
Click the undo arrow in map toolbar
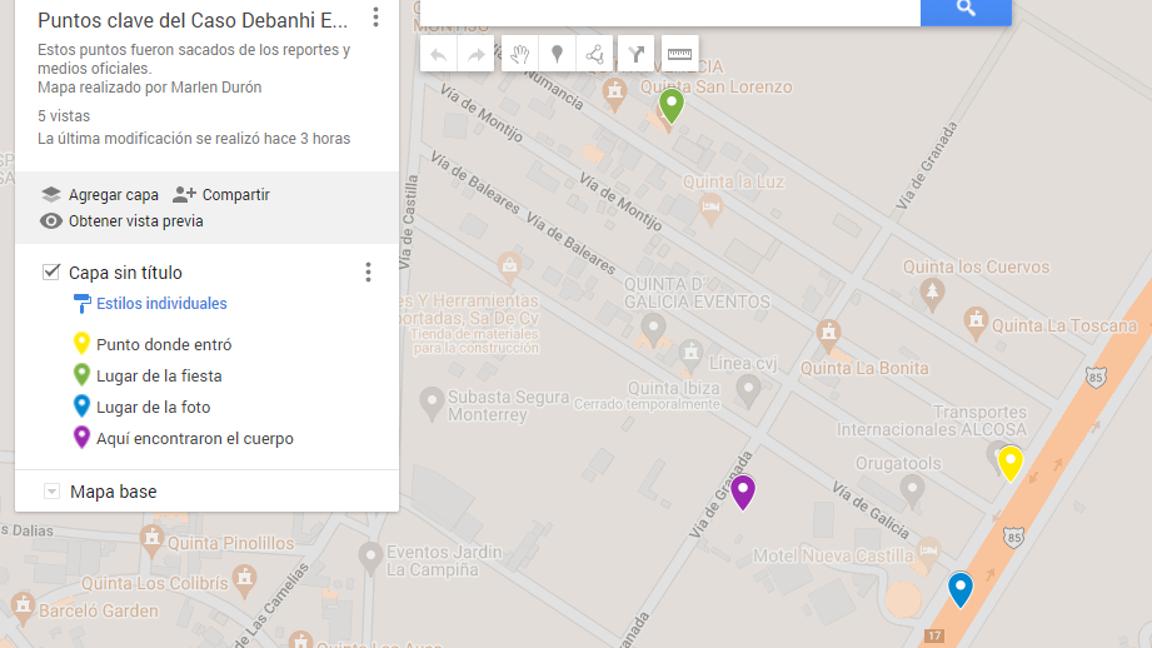pos(438,54)
